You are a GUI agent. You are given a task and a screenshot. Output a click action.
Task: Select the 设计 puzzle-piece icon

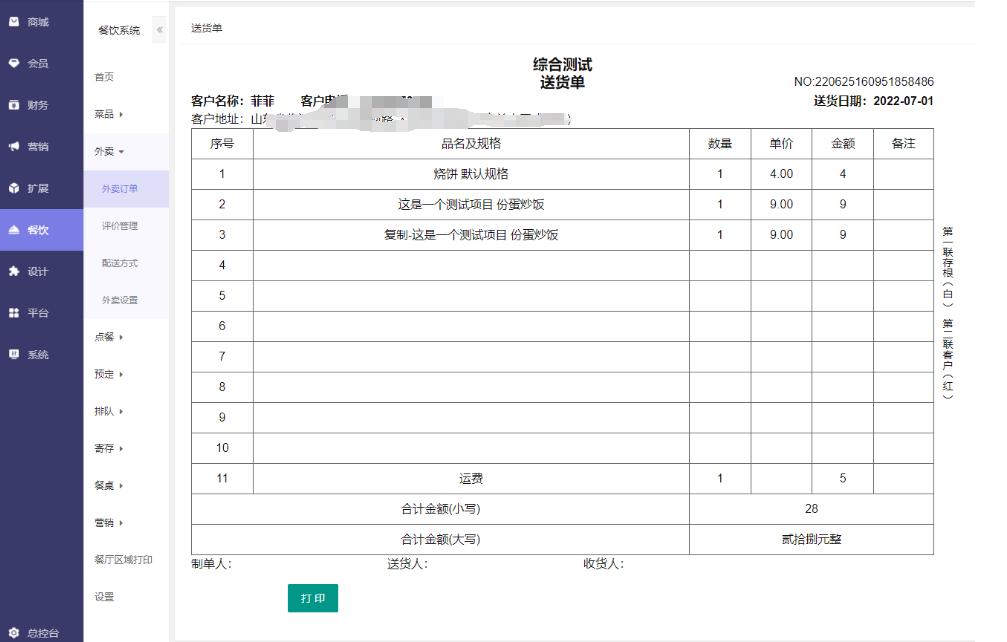[15, 271]
